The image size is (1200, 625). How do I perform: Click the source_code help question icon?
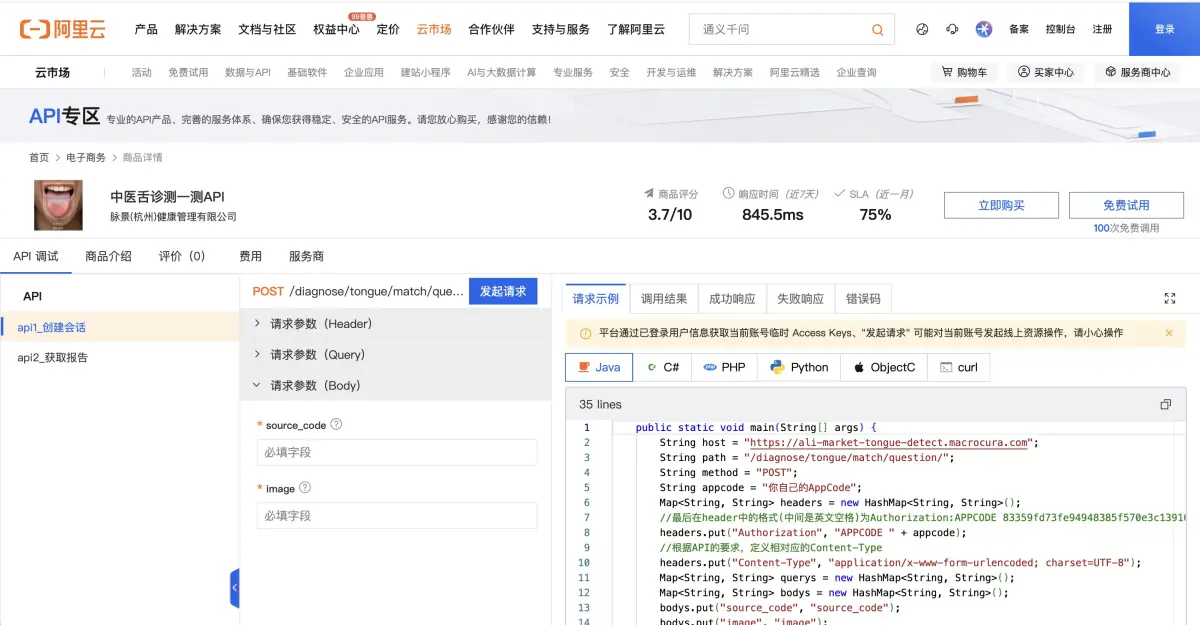(x=336, y=424)
